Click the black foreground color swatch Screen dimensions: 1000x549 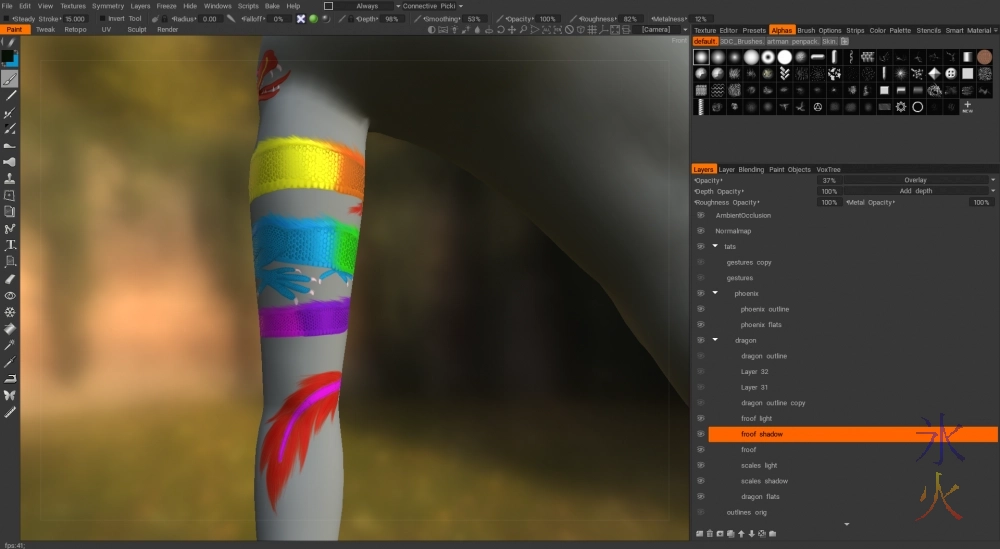8,56
